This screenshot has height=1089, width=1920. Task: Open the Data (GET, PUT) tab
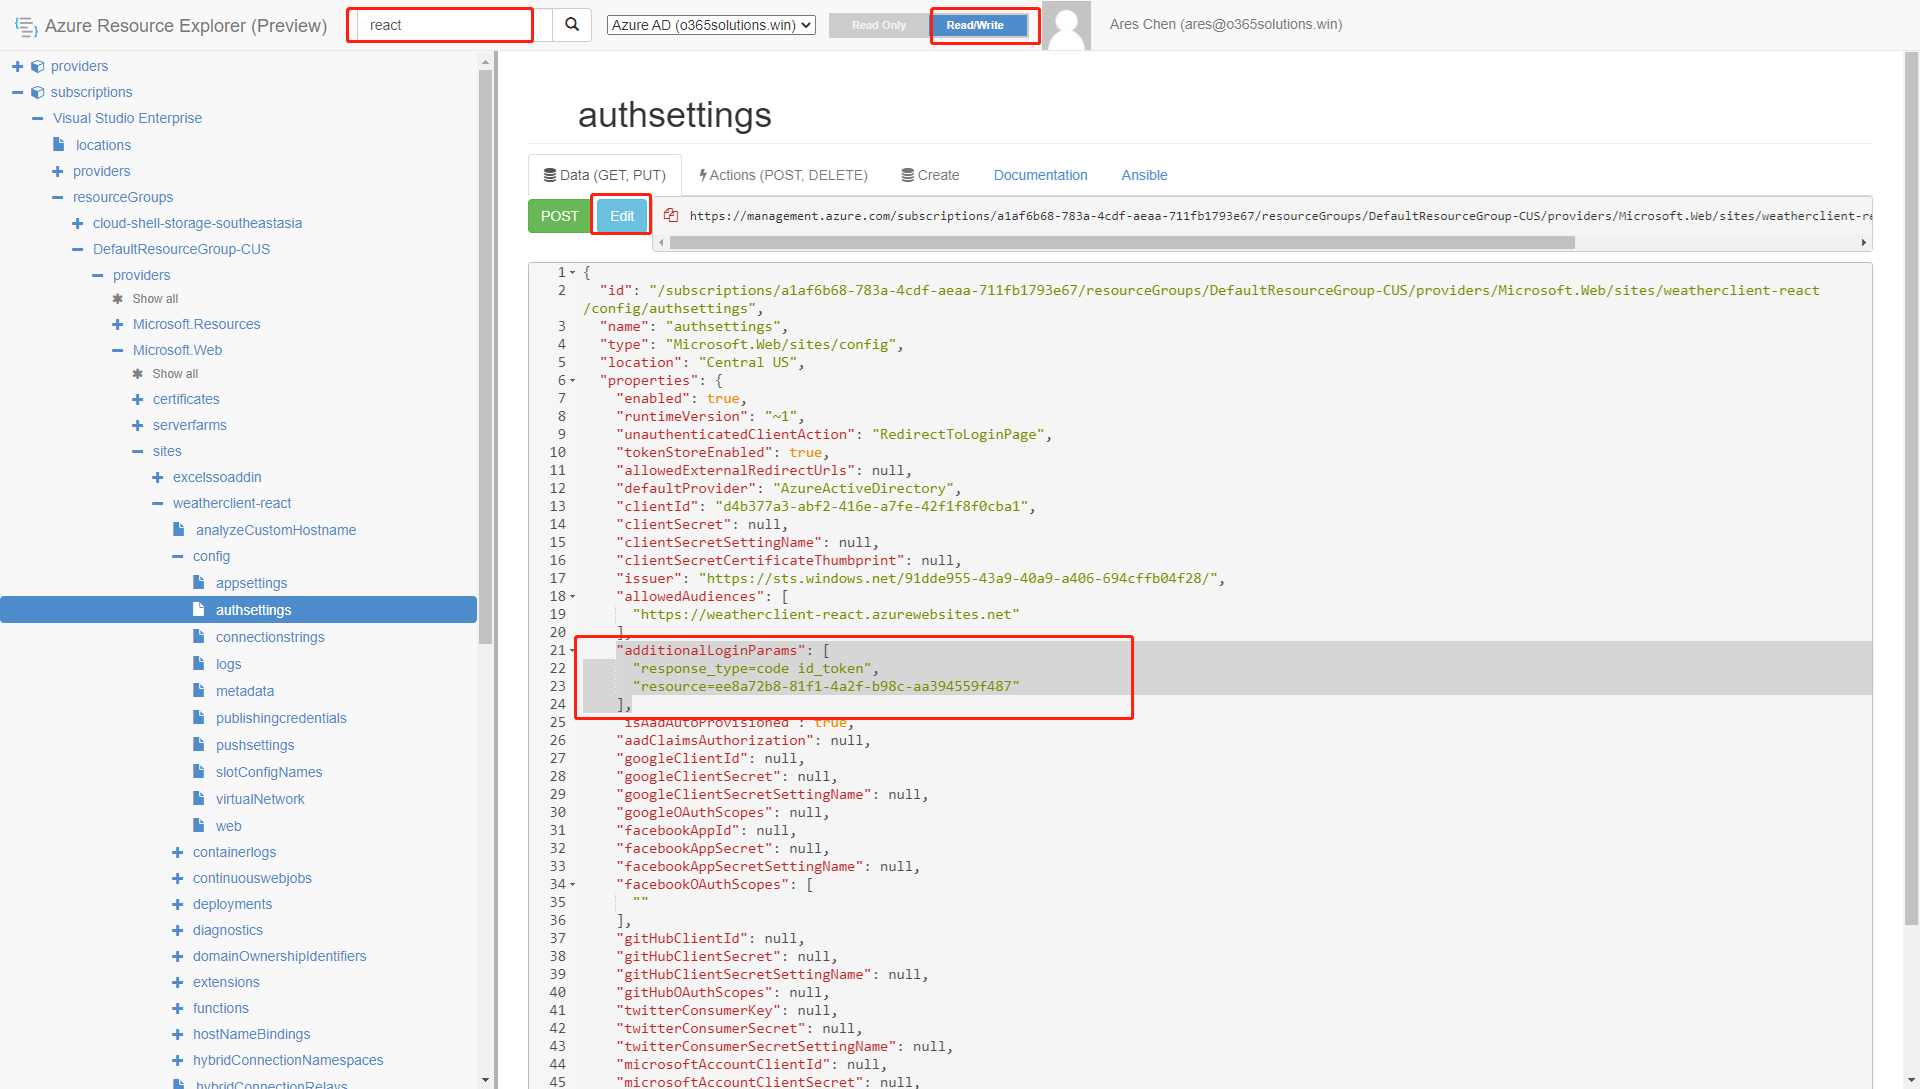[x=605, y=175]
